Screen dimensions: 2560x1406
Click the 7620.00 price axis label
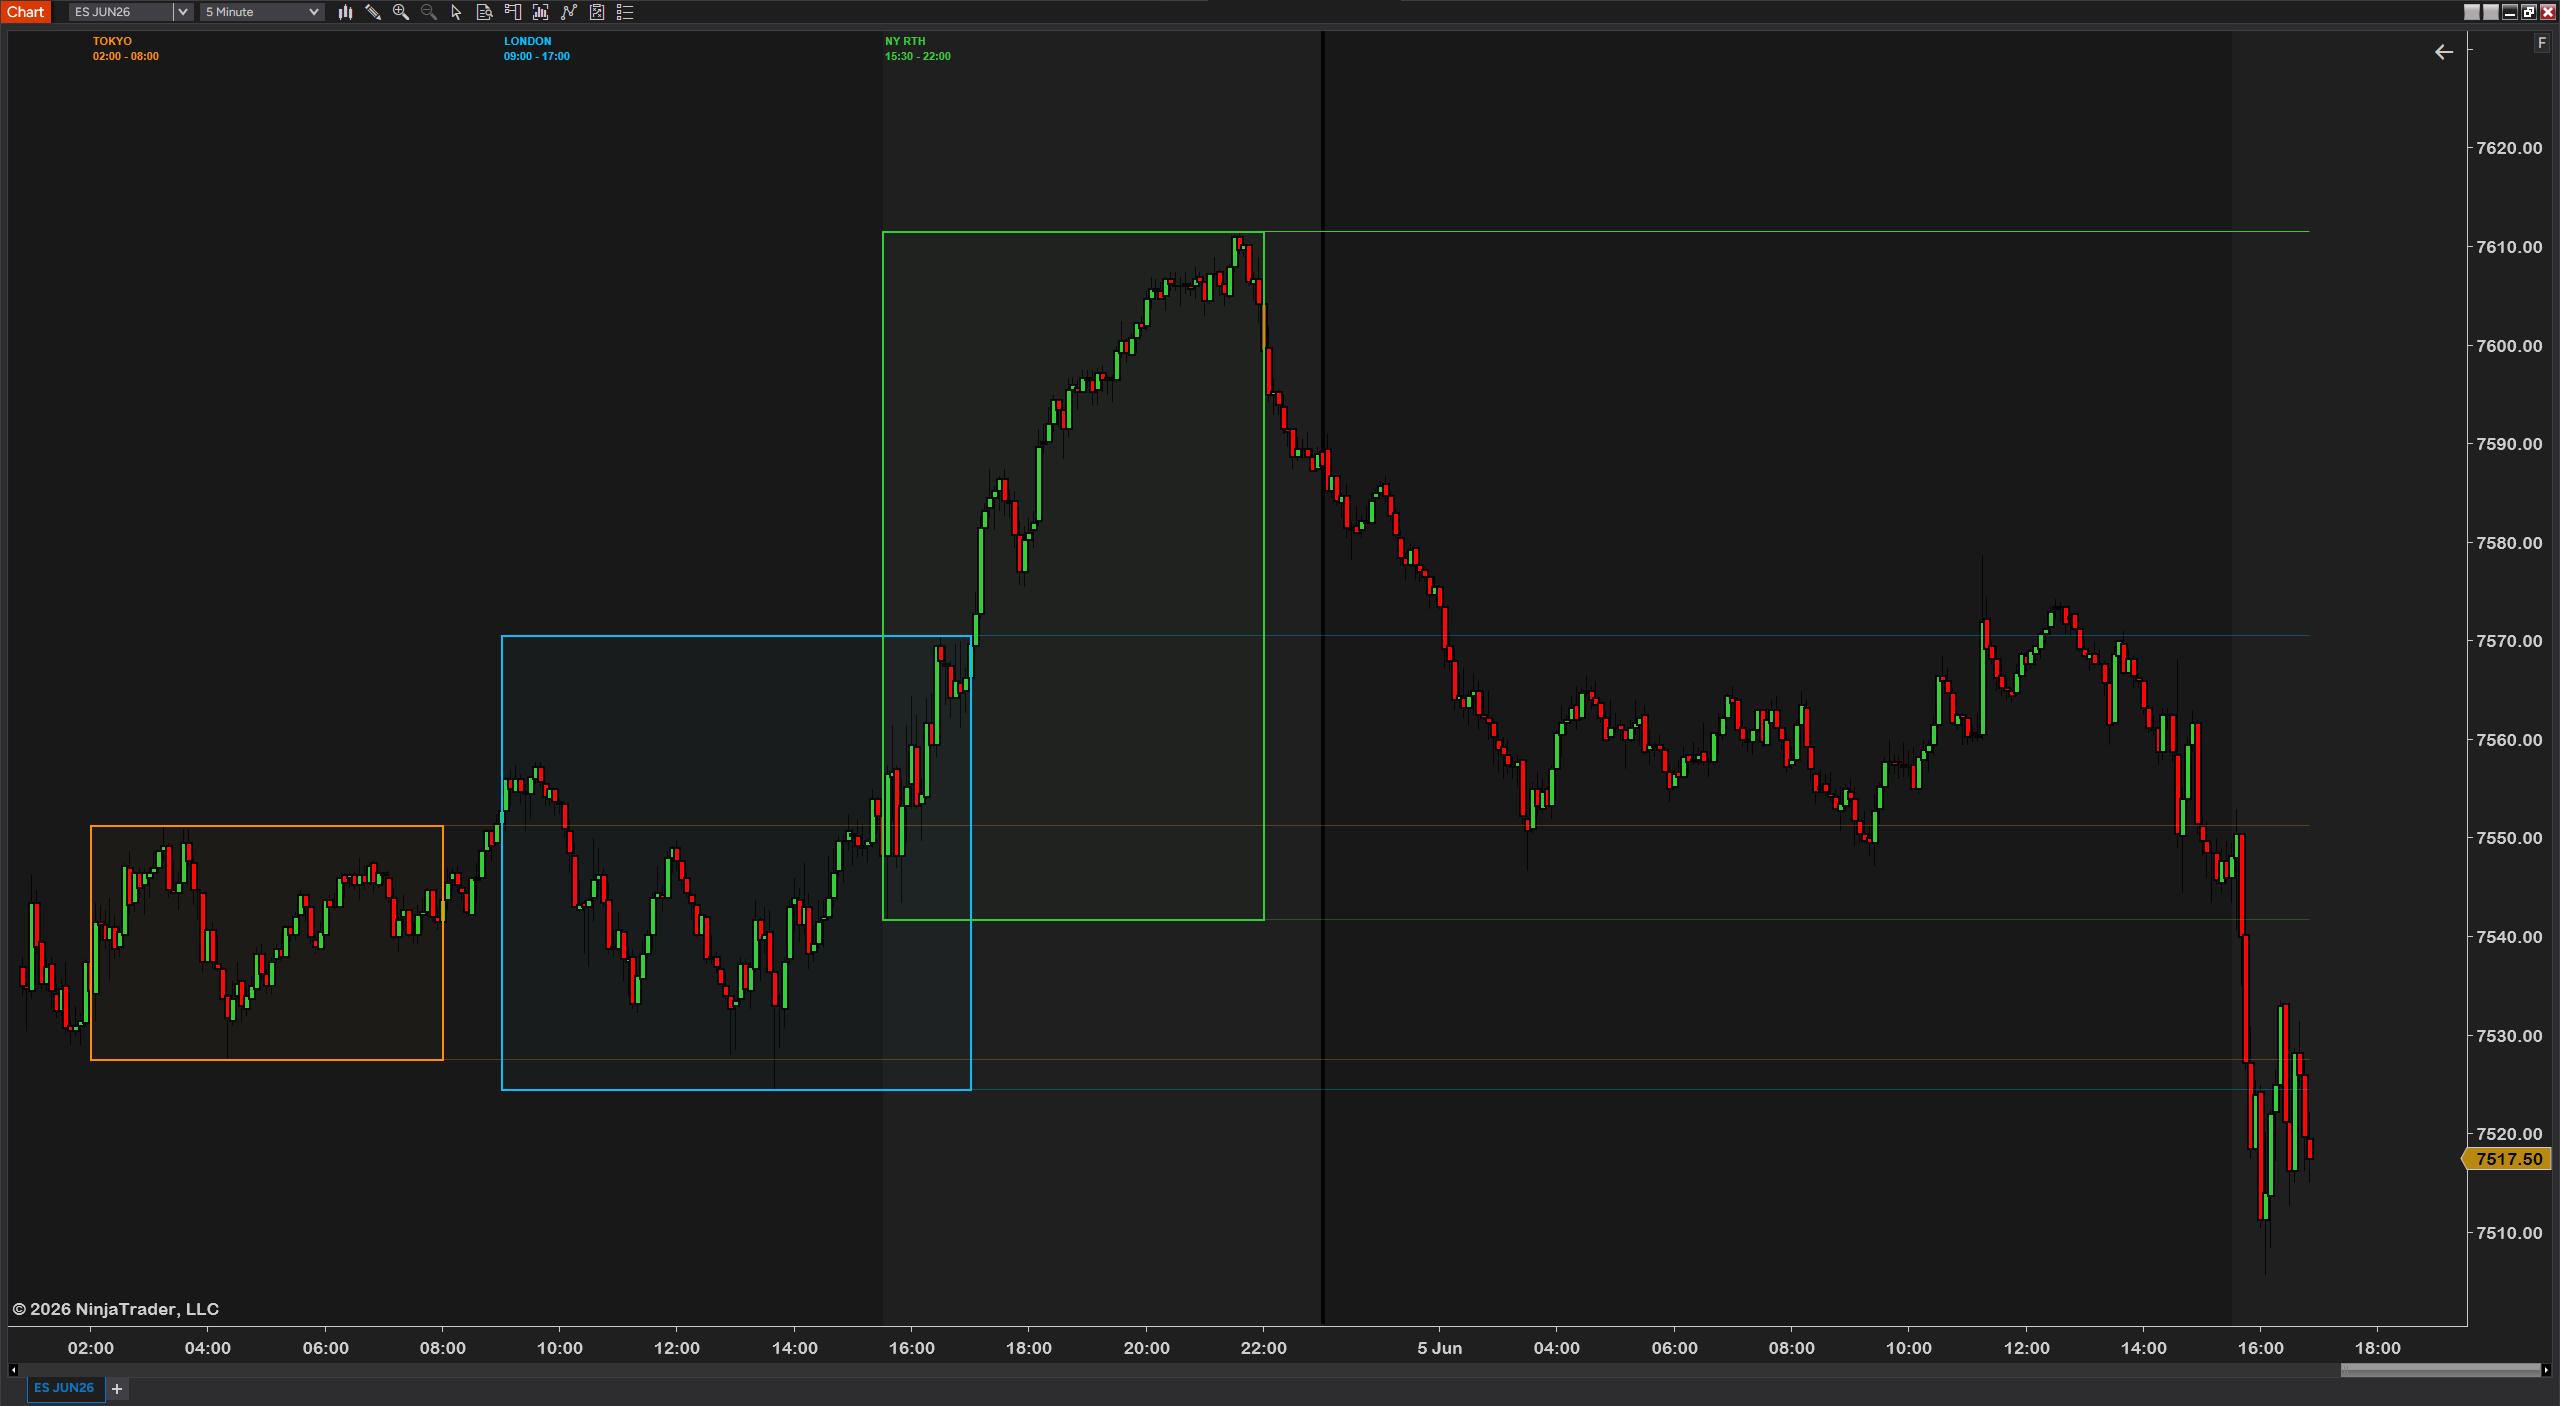[x=2509, y=148]
